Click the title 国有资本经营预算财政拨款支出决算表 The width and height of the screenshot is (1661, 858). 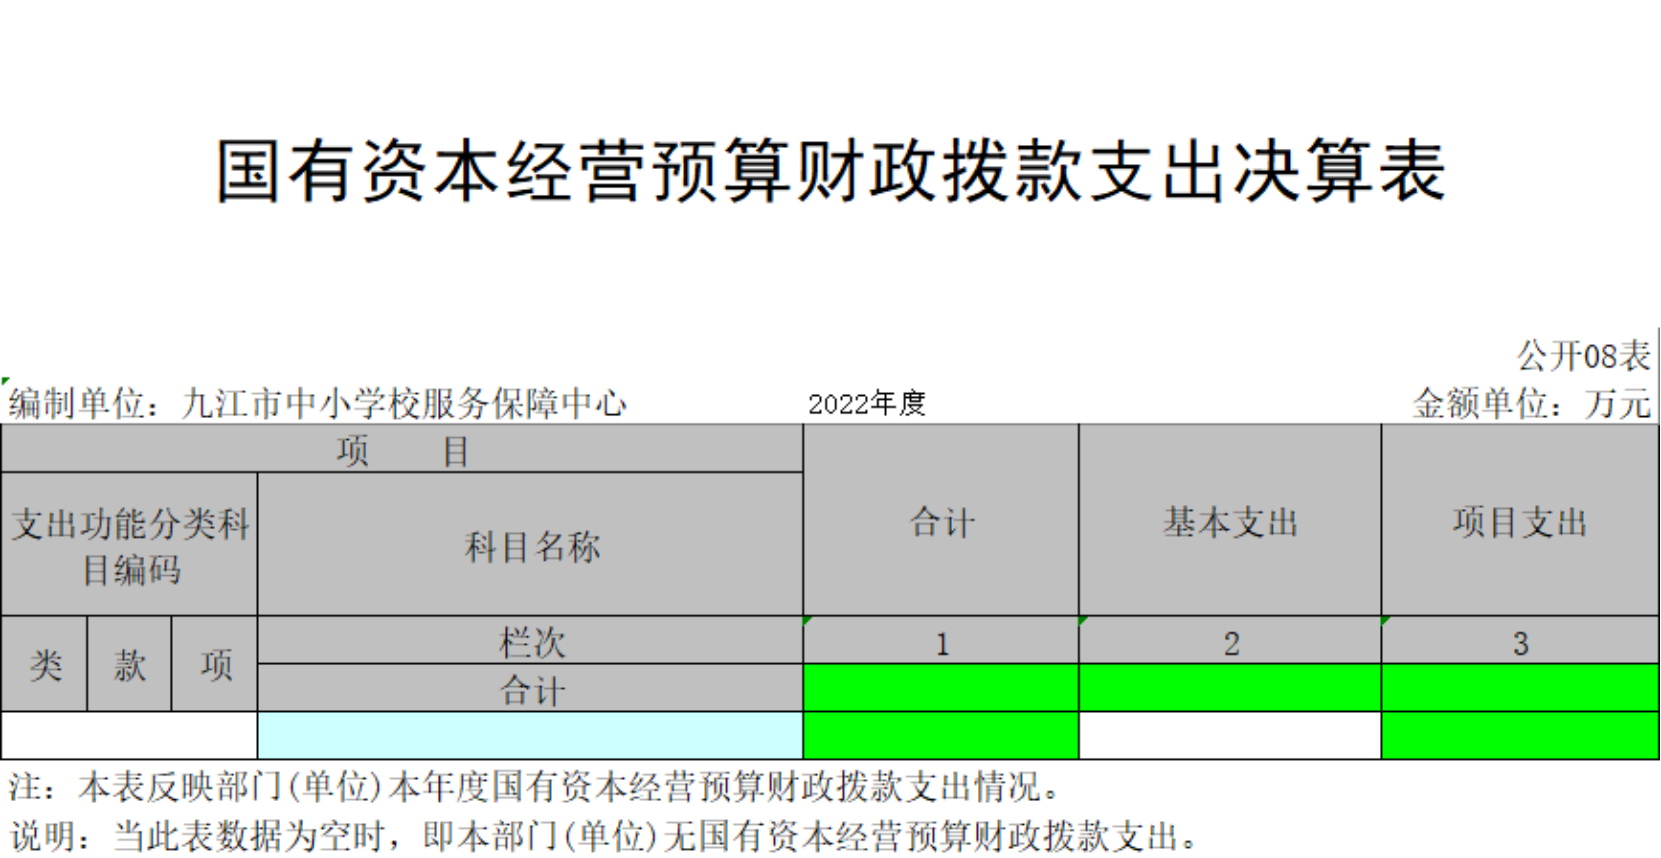830,171
